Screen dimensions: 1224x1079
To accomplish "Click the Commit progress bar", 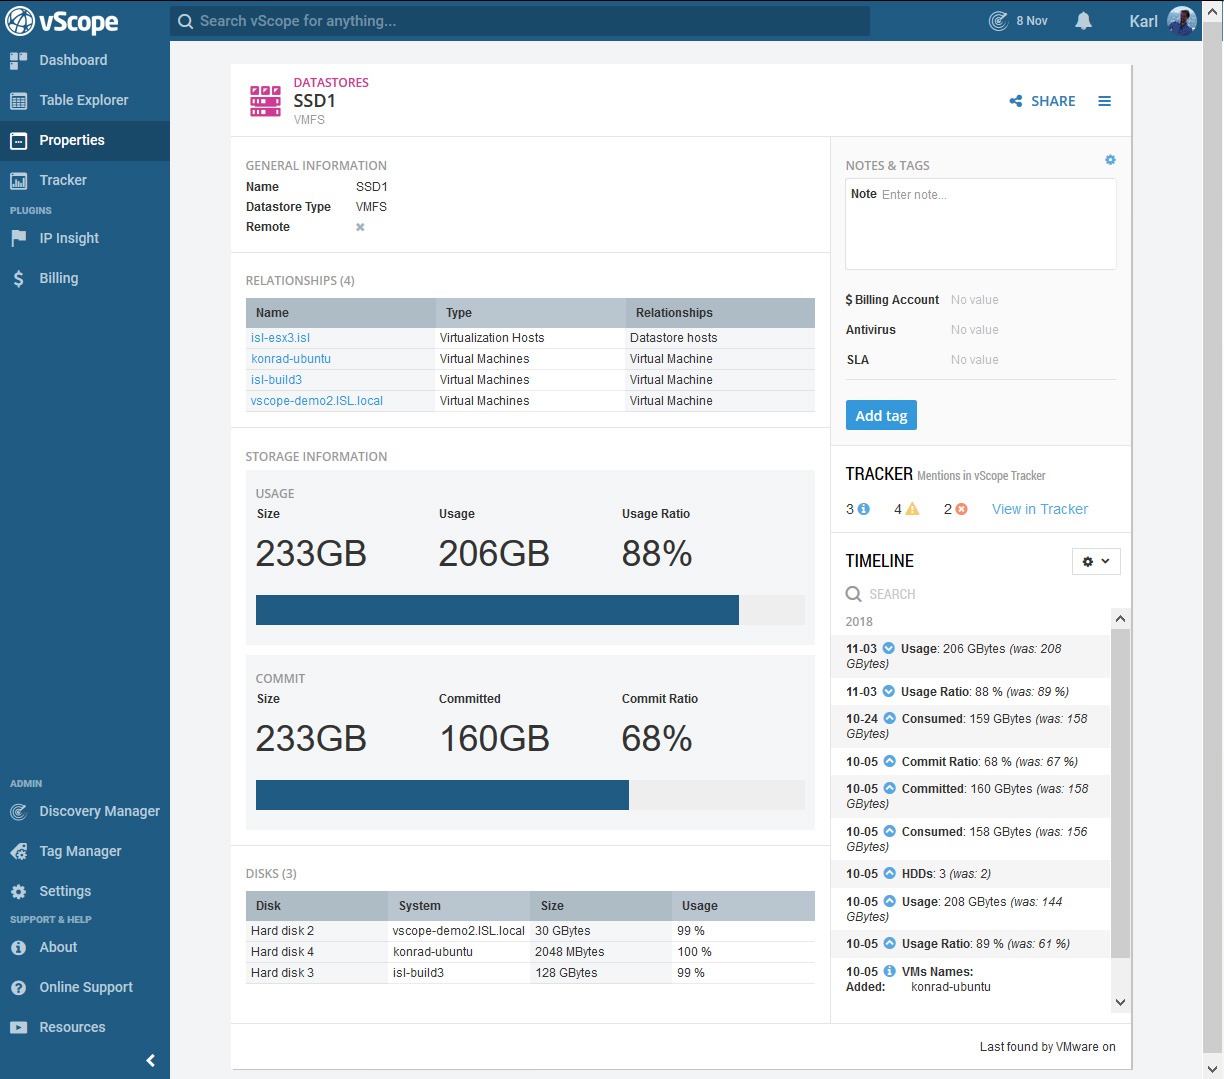I will click(530, 795).
